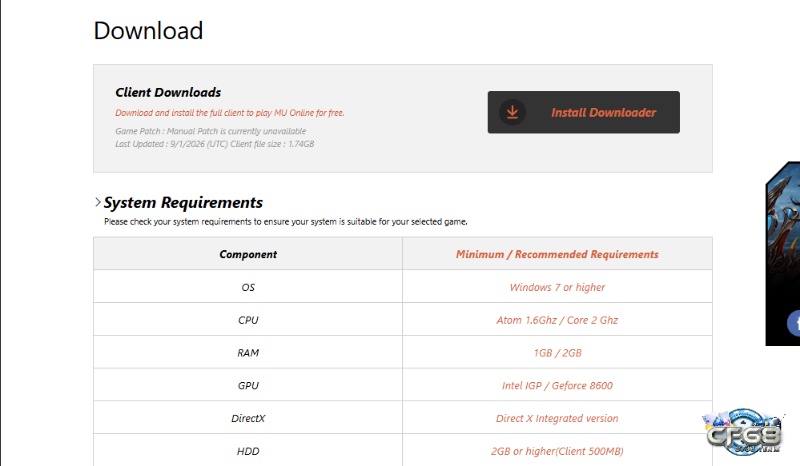The image size is (800, 466).
Task: Click the Minimum / Recommended Requirements header
Action: click(557, 254)
